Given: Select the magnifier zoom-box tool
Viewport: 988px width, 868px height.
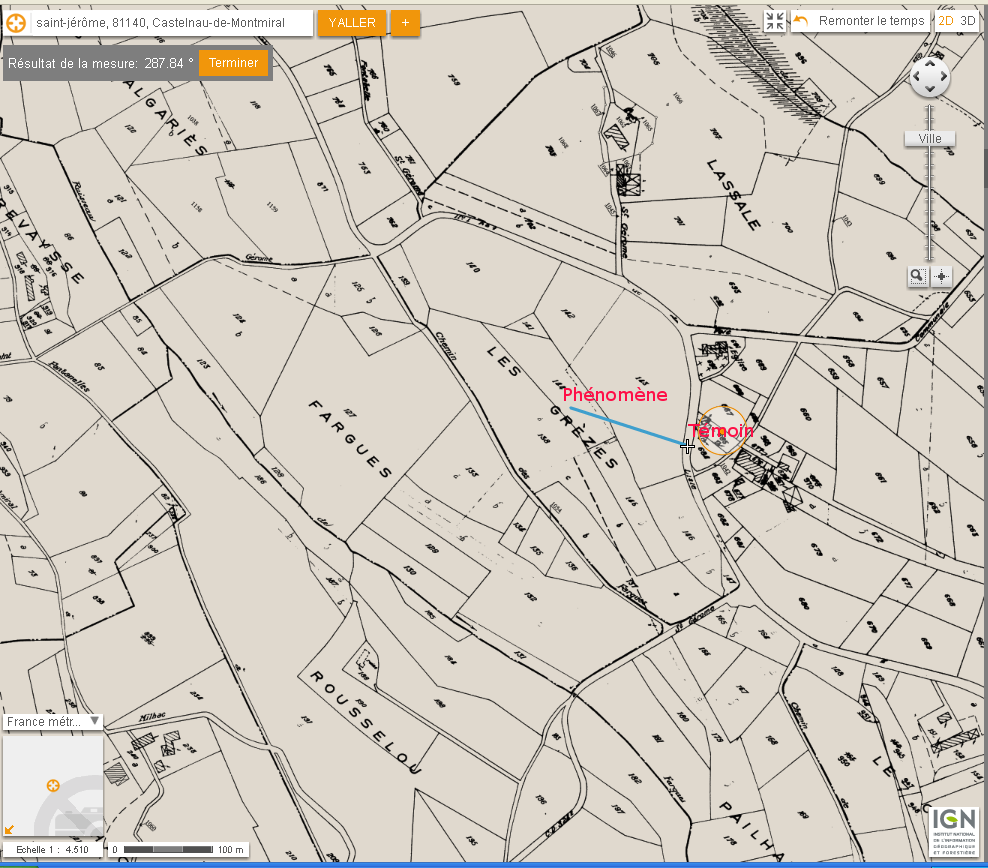Looking at the screenshot, I should click(x=918, y=277).
